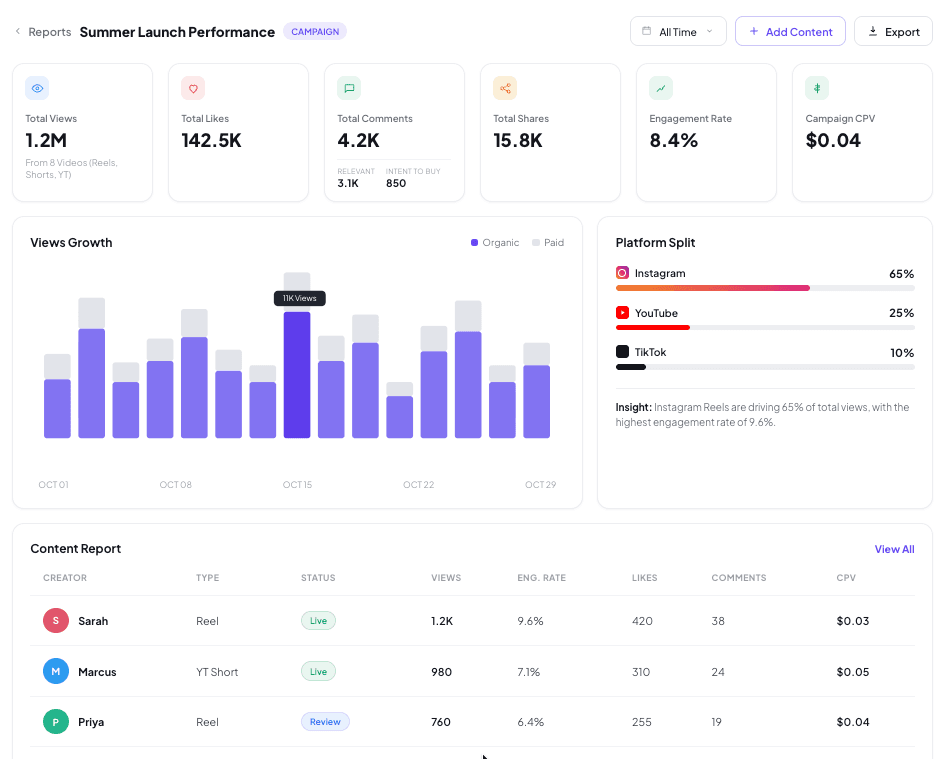Click the Live status badge for Sarah
The height and width of the screenshot is (759, 943).
click(319, 621)
